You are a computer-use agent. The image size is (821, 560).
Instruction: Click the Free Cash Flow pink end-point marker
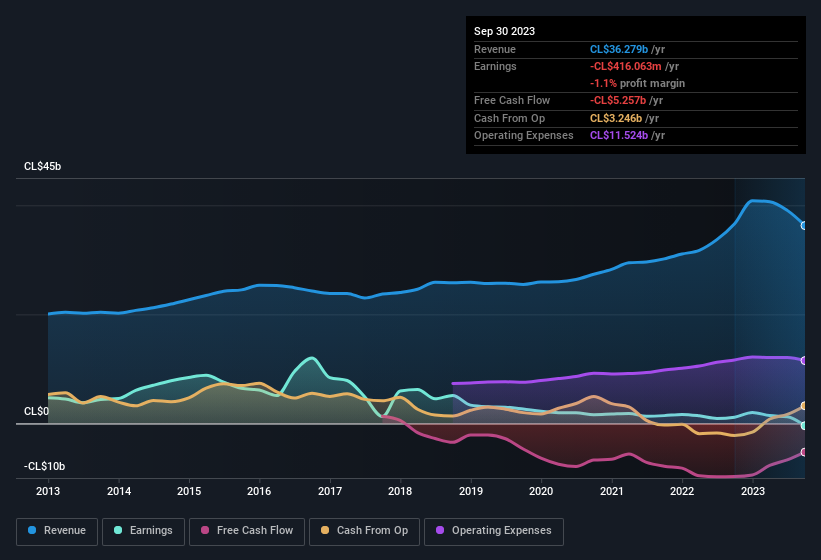[804, 452]
